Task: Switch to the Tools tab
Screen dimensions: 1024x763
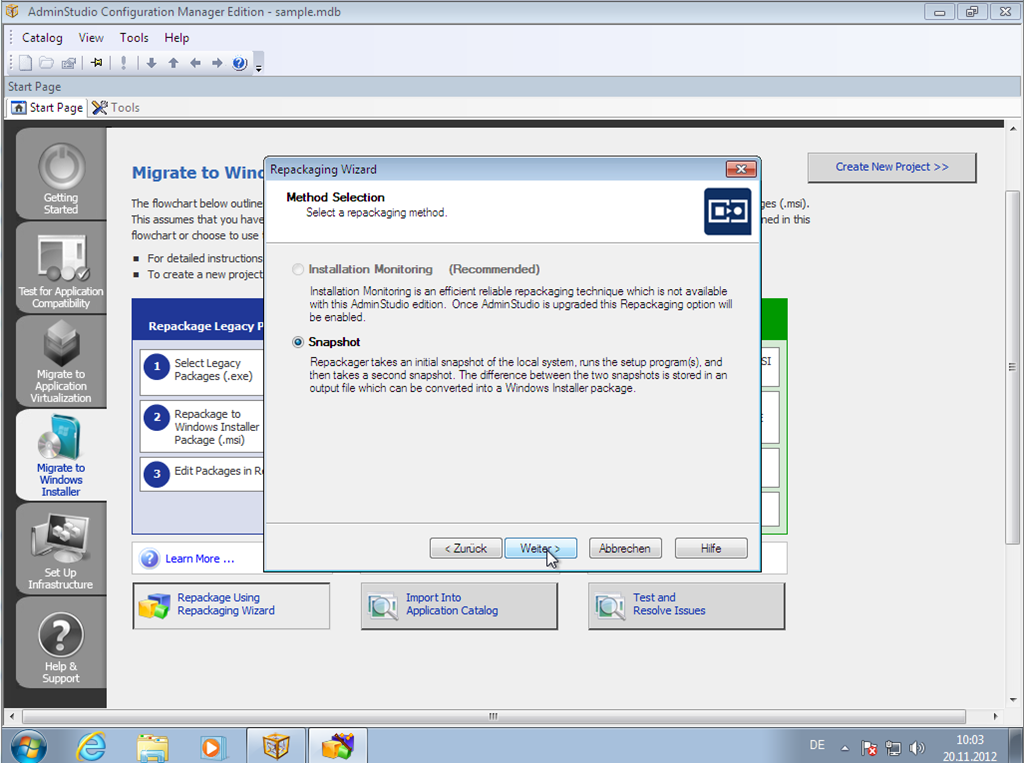Action: coord(116,107)
